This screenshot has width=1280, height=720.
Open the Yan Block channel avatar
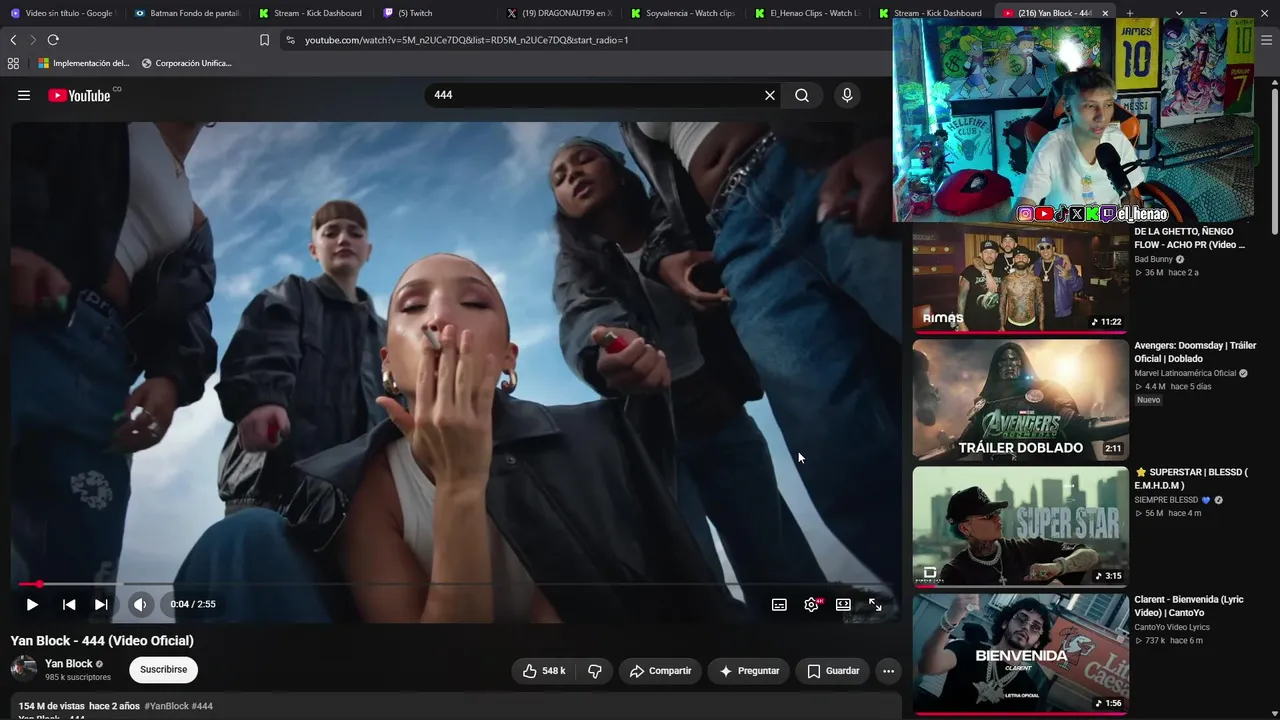pos(24,669)
